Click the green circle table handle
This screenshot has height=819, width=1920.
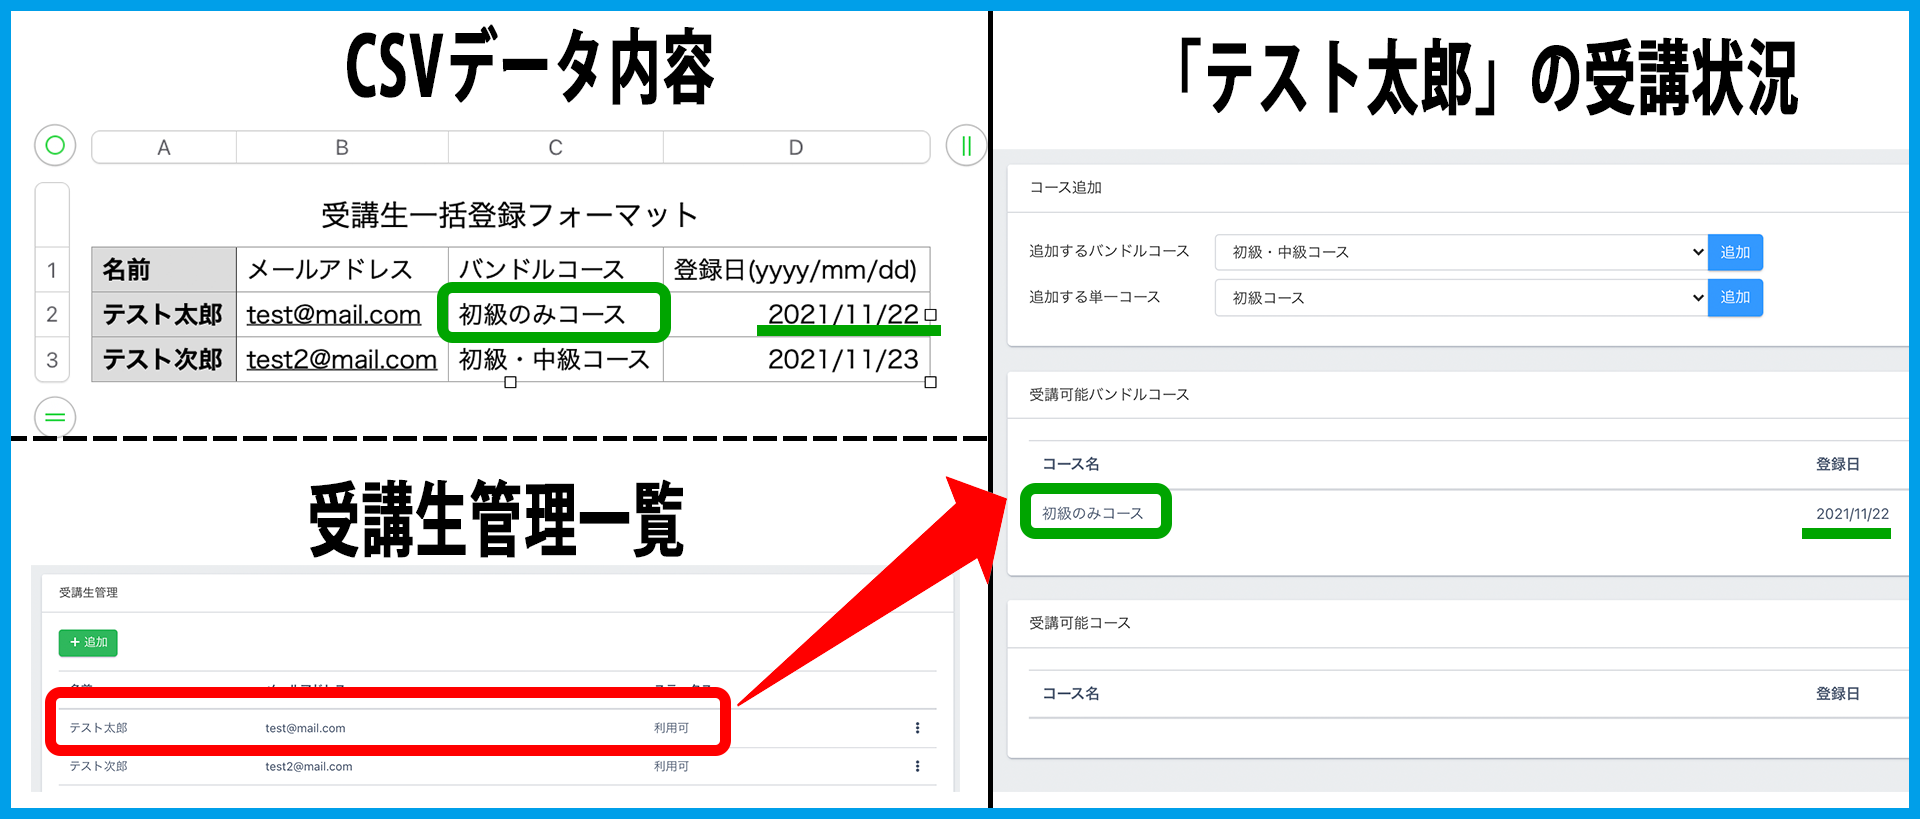click(x=55, y=146)
